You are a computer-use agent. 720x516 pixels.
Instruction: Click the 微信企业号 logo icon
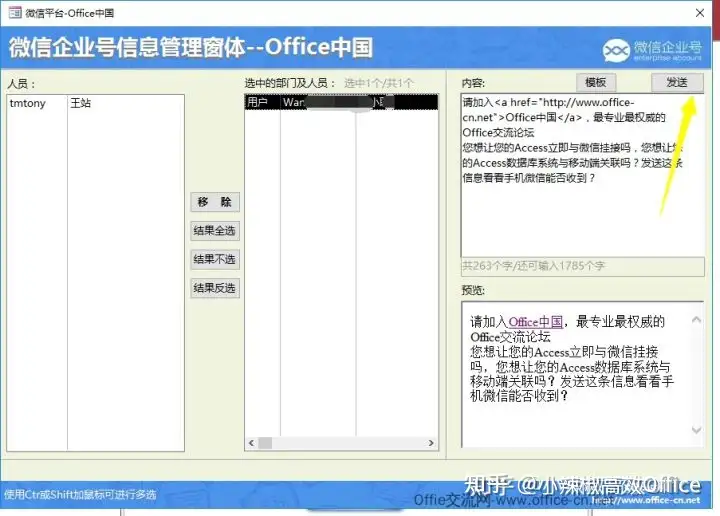616,50
